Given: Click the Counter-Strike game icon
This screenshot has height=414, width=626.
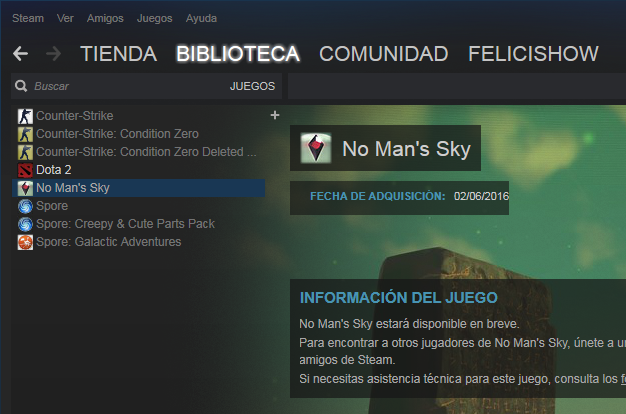Looking at the screenshot, I should click(25, 116).
